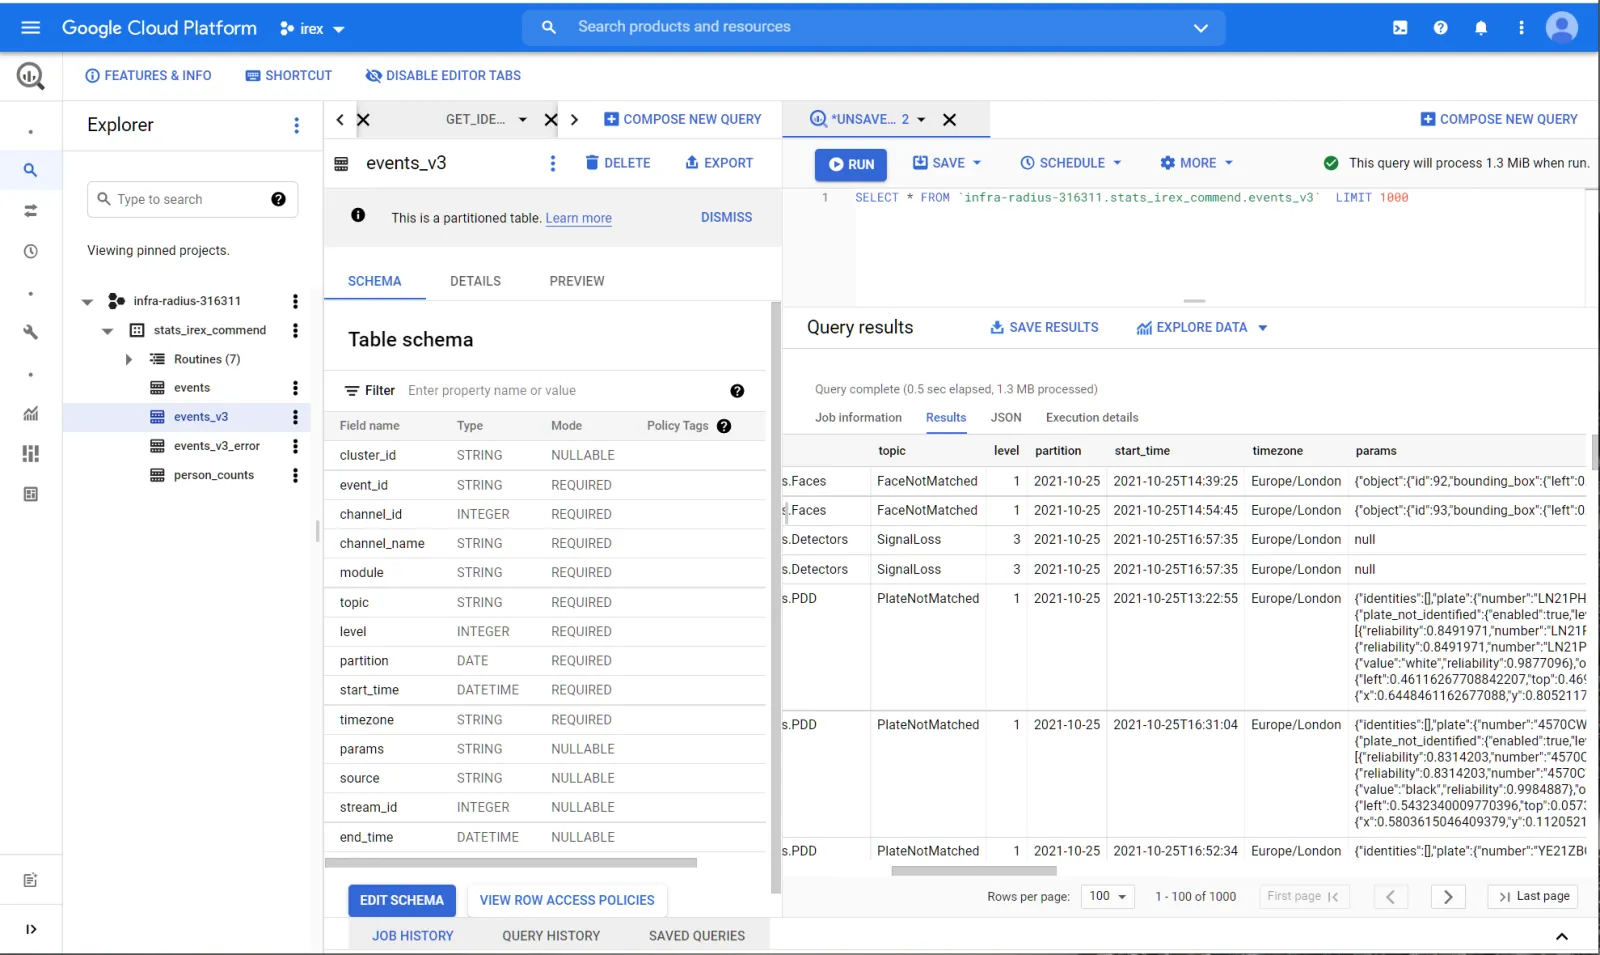Click the schema filter property input
Image resolution: width=1600 pixels, height=955 pixels.
coord(563,391)
